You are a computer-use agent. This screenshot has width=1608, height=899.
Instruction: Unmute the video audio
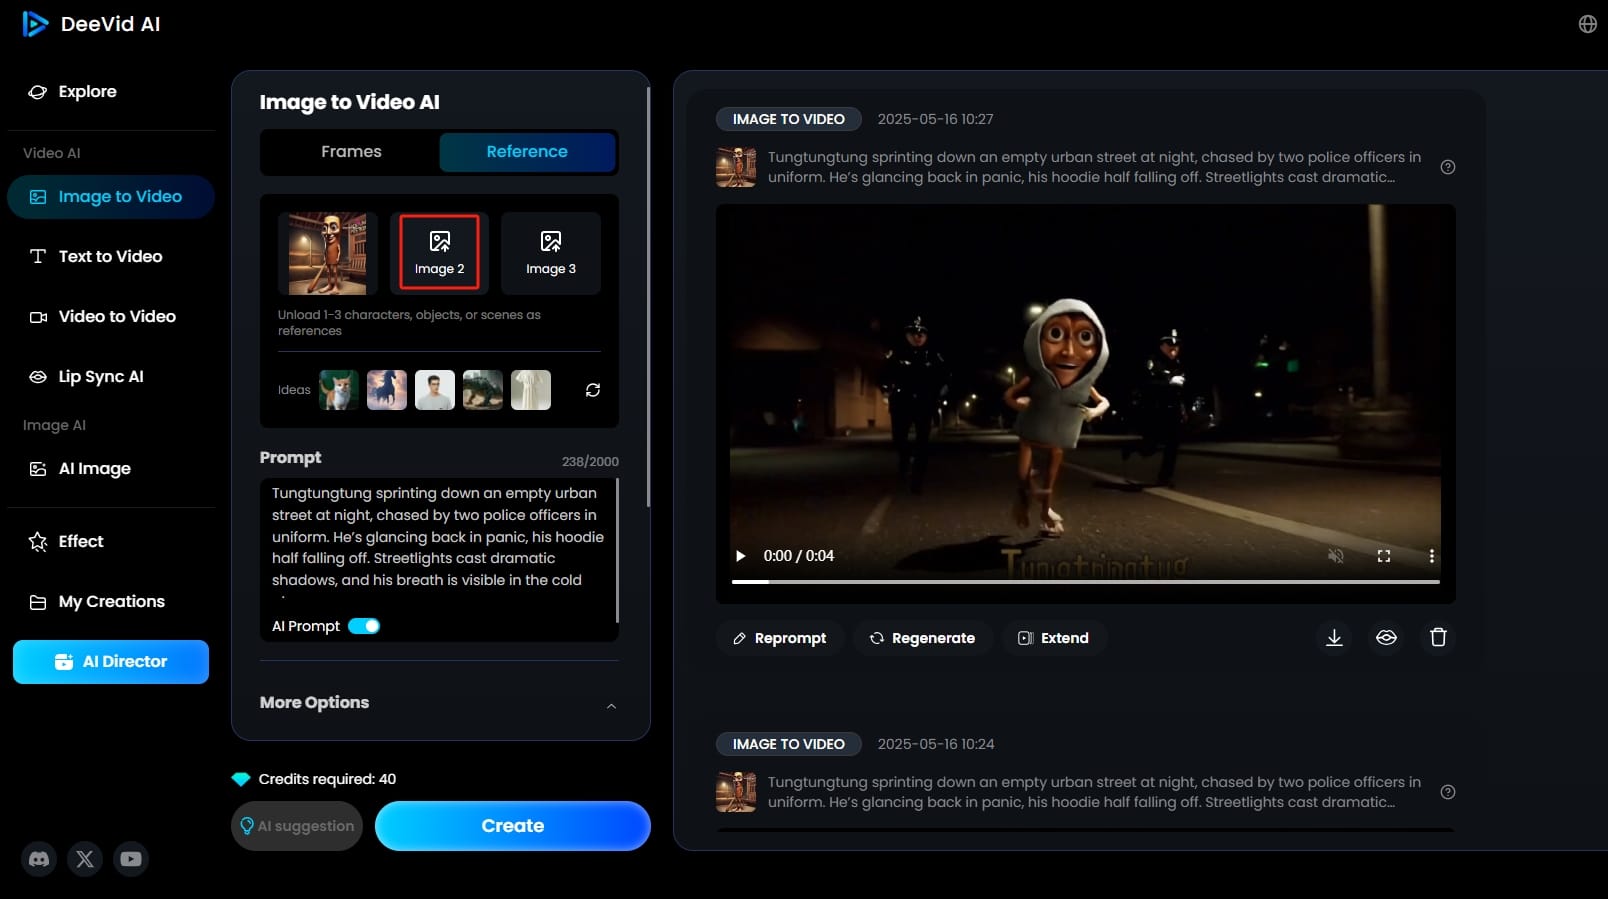point(1335,556)
